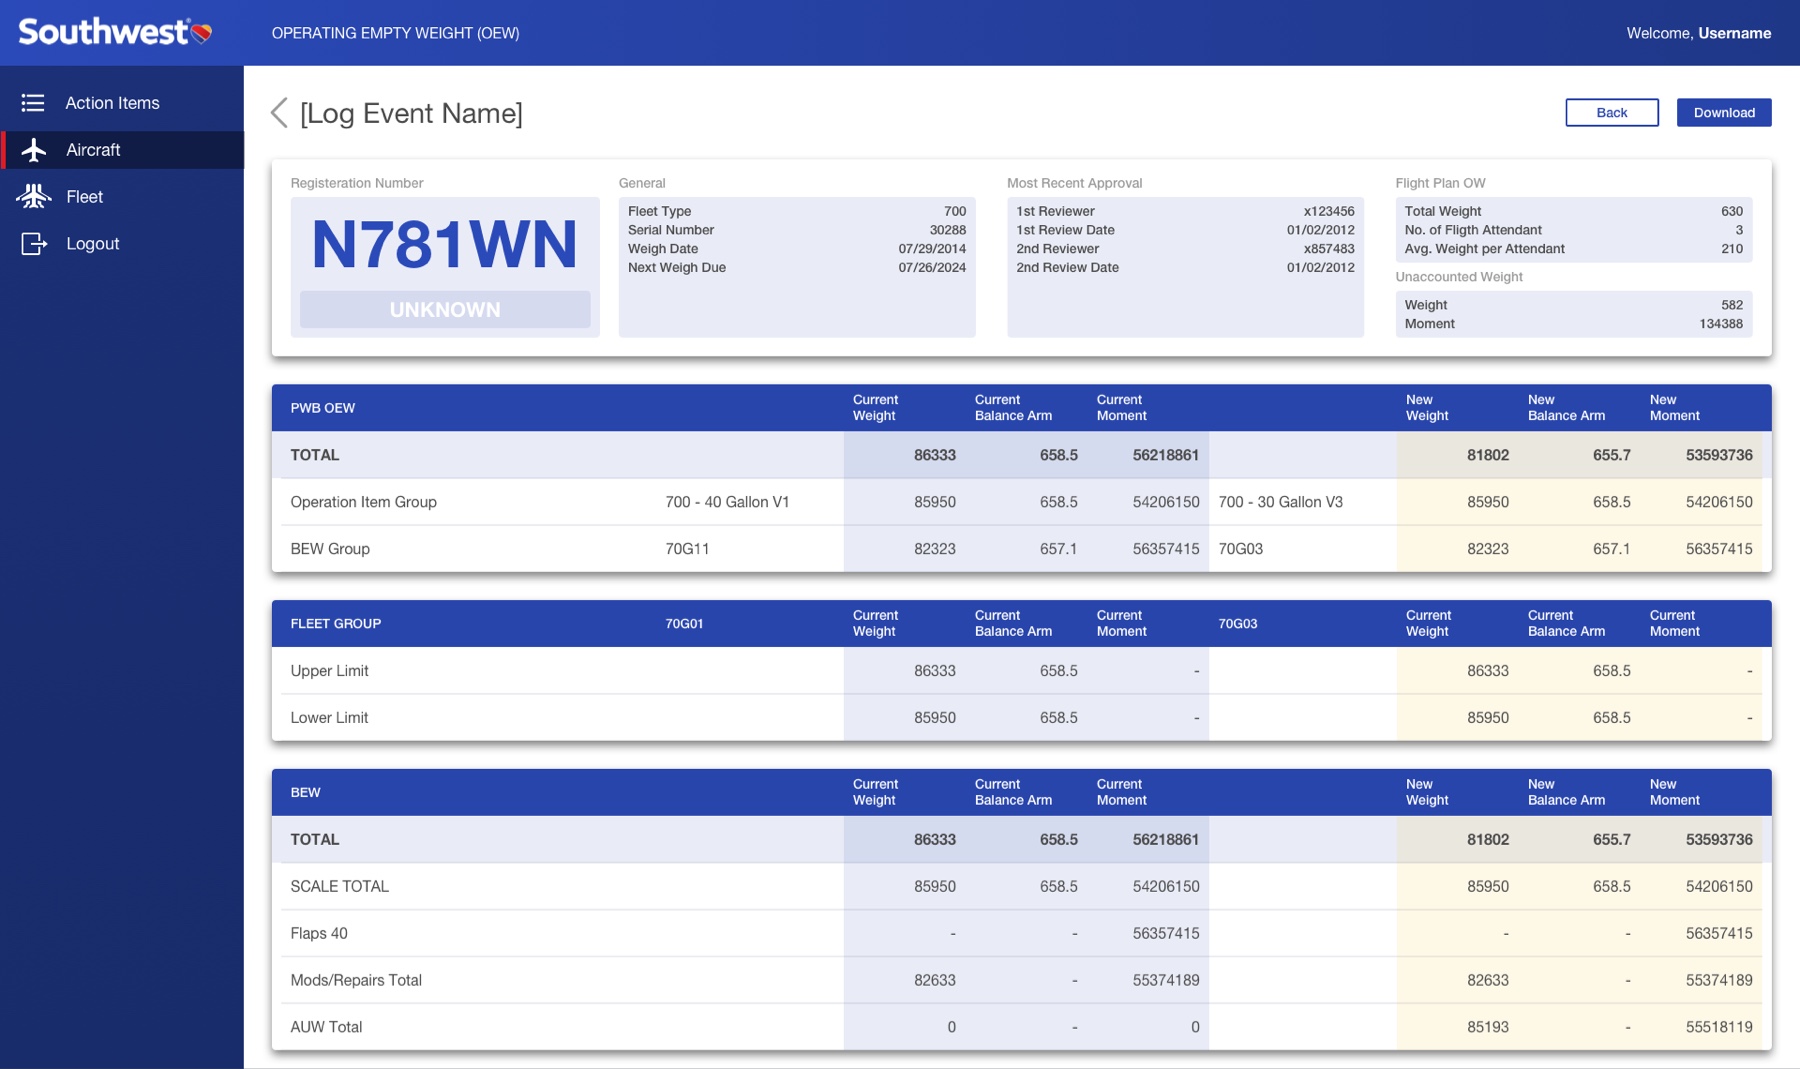Click Mods/Repairs current moment 55374189
This screenshot has width=1800, height=1069.
[x=1166, y=981]
